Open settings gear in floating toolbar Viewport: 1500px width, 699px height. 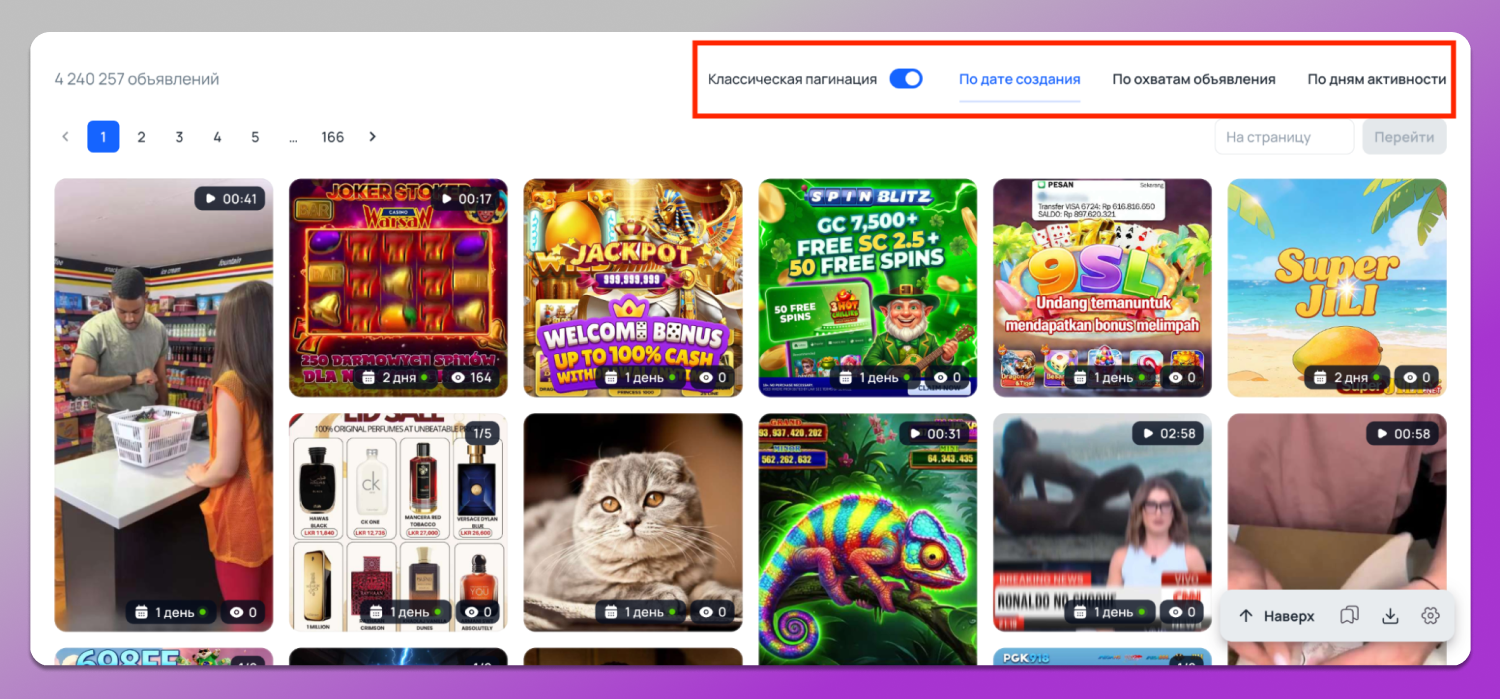1430,616
